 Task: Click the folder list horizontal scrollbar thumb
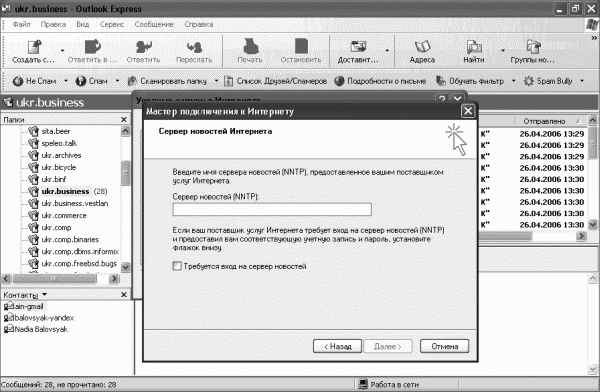(54, 279)
